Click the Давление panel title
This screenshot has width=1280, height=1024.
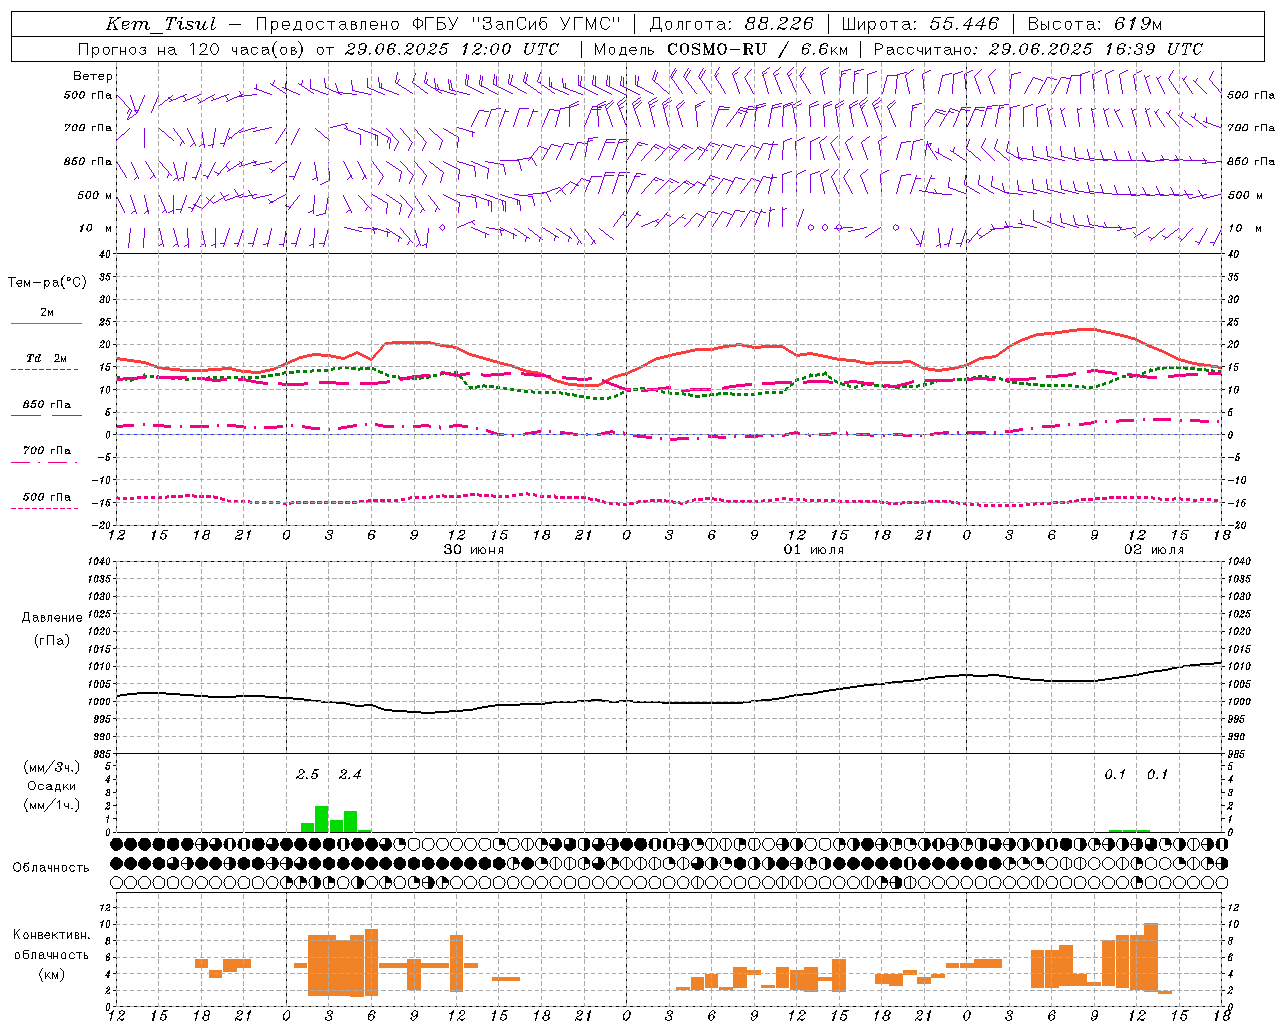click(52, 618)
